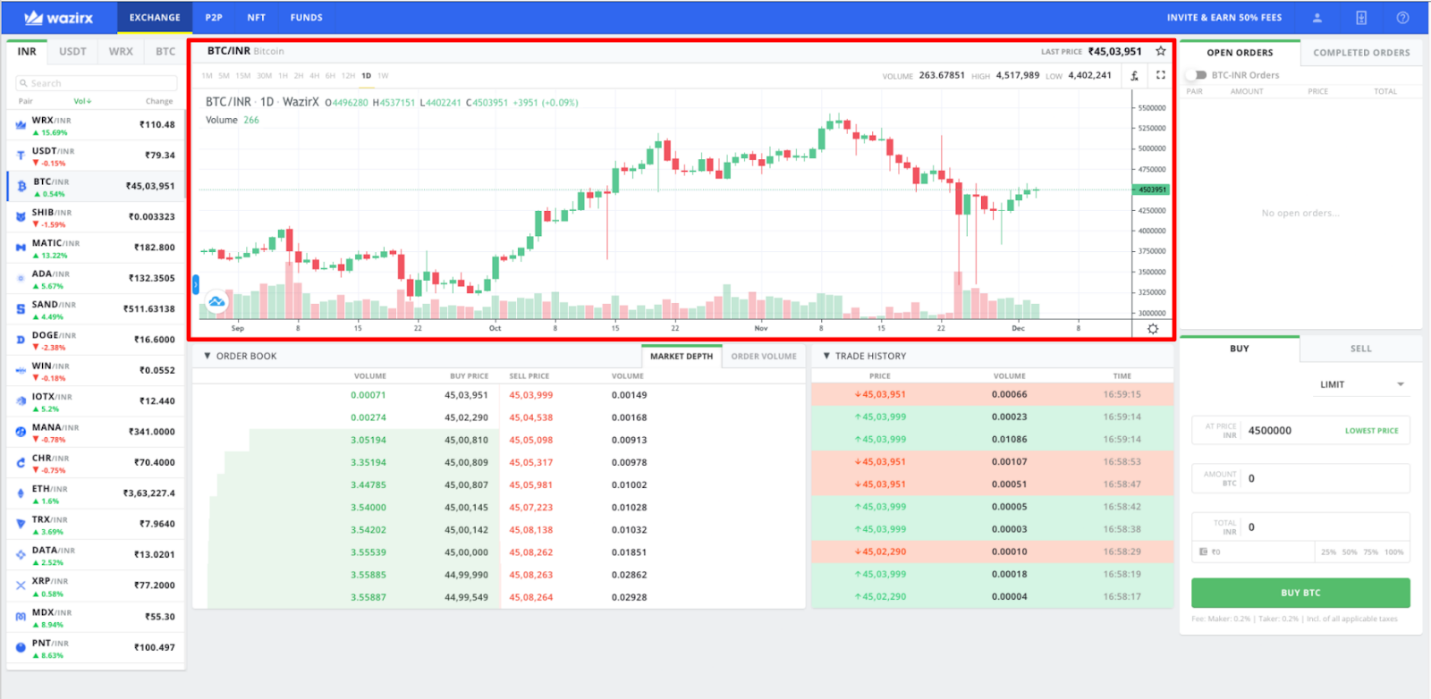Click the SAND coin icon

coord(20,309)
